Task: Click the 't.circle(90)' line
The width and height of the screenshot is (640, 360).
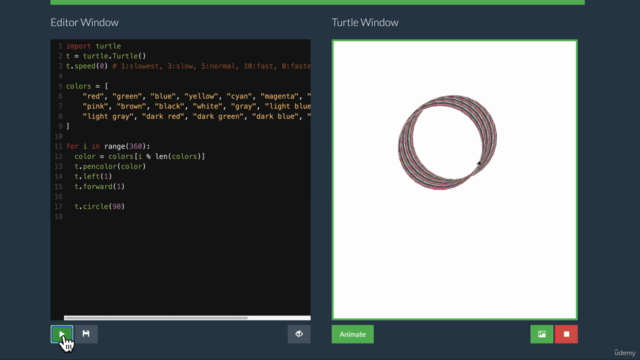Action: click(100, 207)
